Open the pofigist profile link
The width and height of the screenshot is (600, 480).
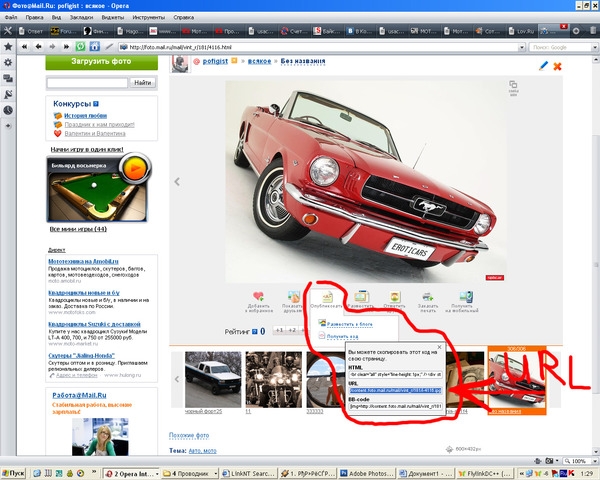click(x=215, y=61)
